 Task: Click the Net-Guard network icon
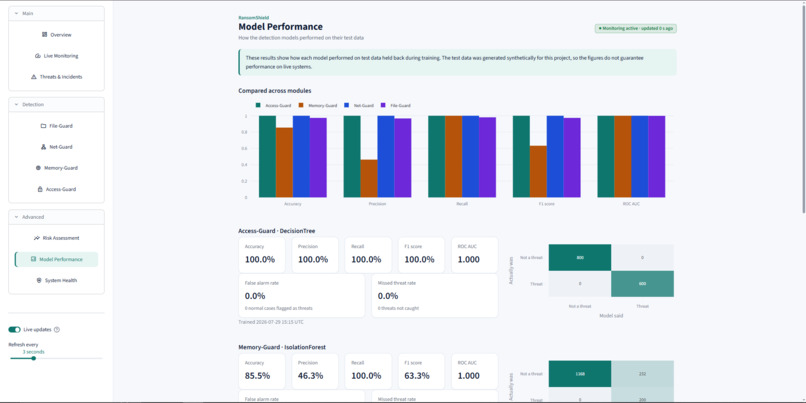coord(43,147)
